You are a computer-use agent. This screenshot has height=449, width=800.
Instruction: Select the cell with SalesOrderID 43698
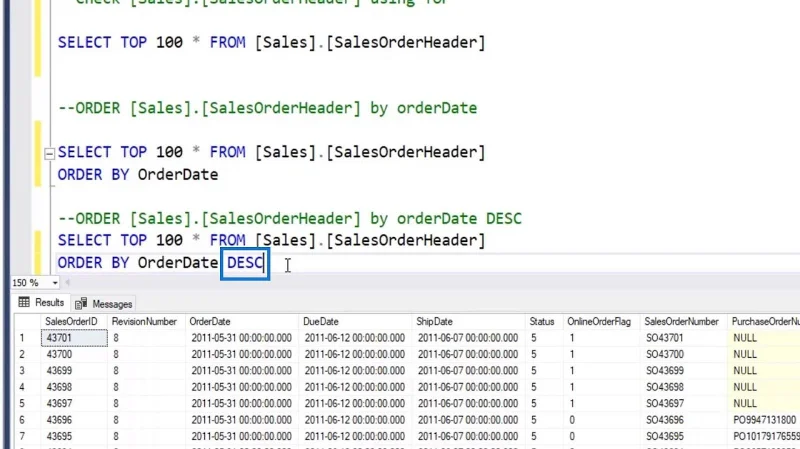click(x=74, y=387)
